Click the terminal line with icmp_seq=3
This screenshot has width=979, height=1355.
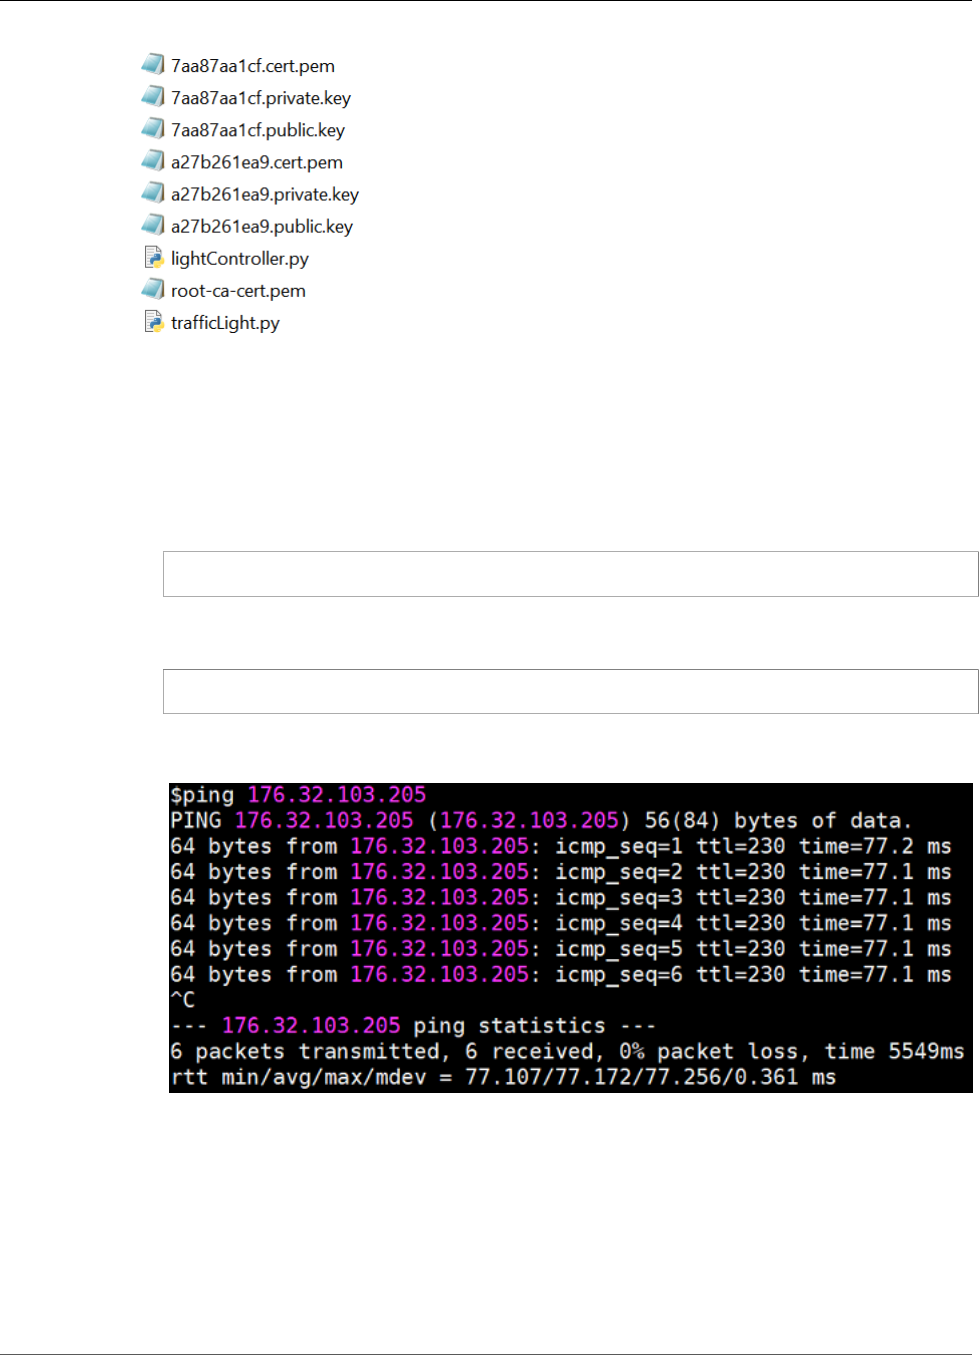click(561, 898)
